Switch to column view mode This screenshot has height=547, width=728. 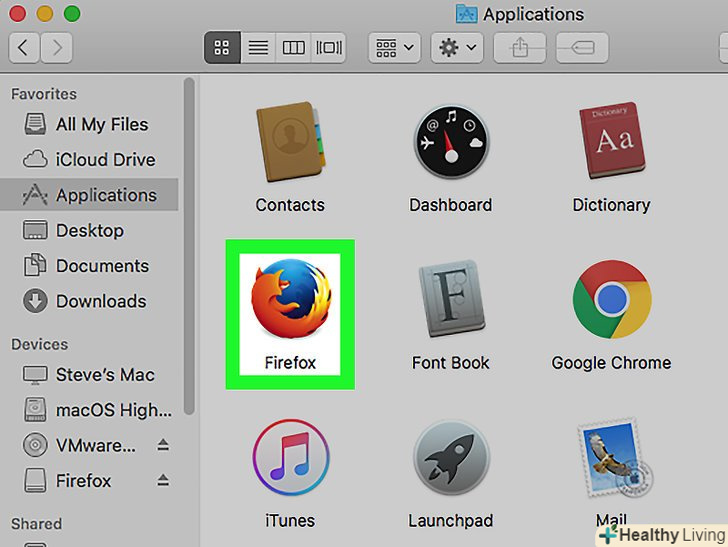(x=292, y=47)
